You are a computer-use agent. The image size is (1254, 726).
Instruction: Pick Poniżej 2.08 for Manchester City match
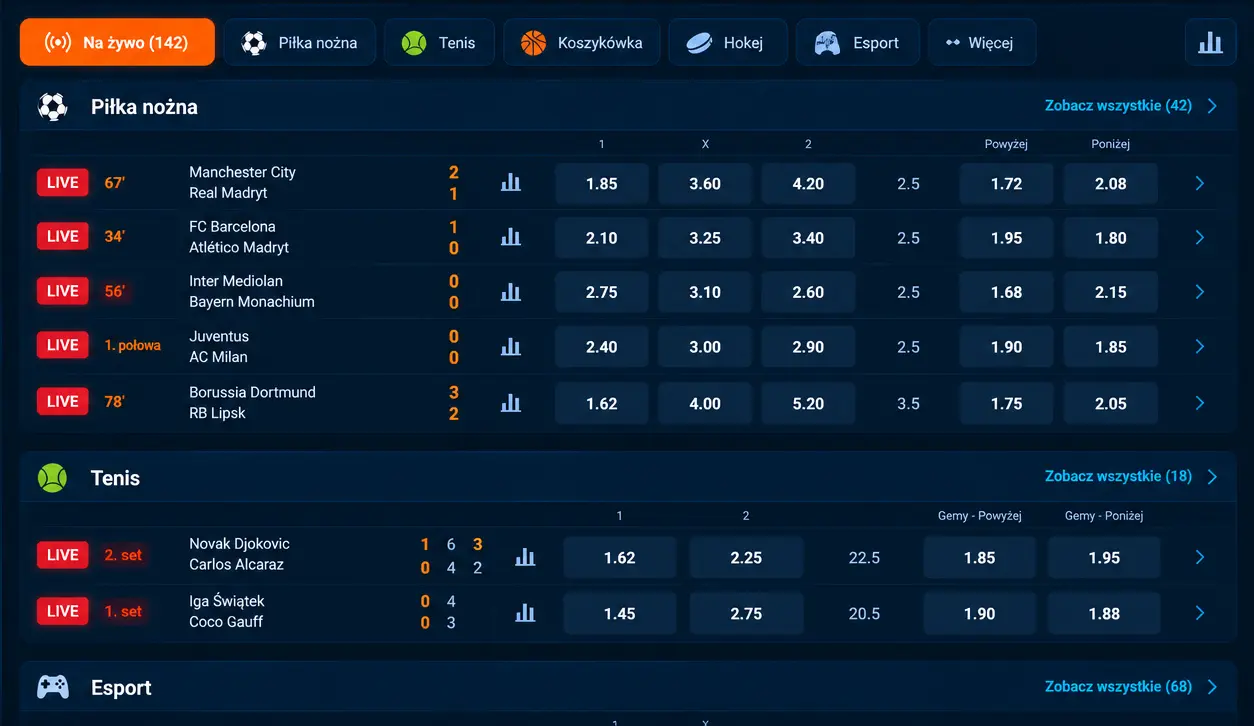[x=1111, y=184]
